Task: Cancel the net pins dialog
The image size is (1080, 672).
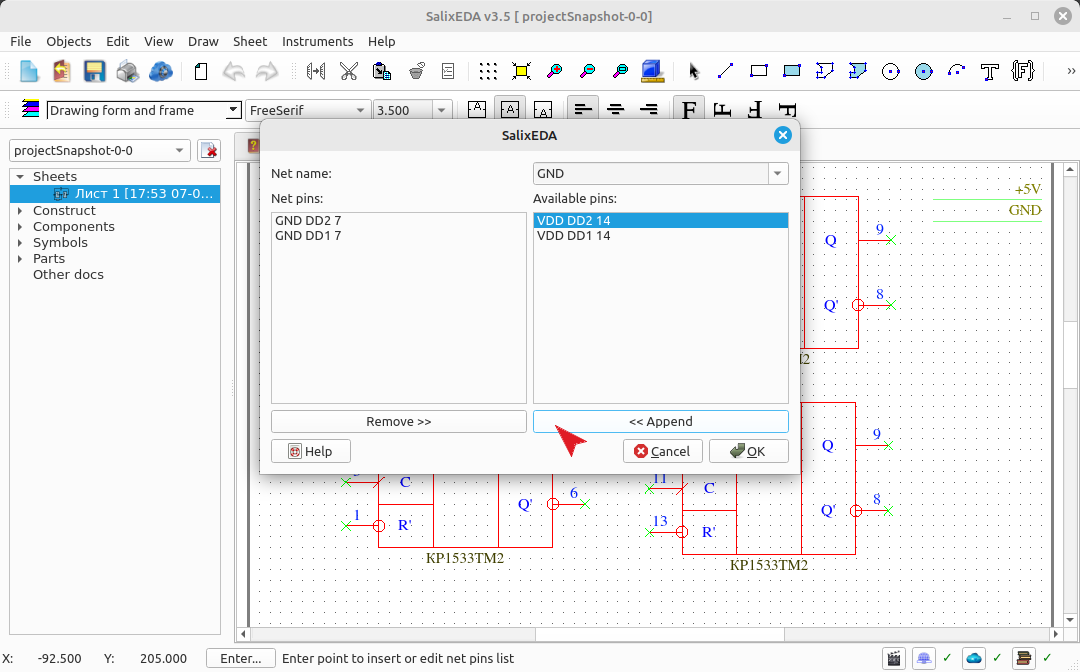Action: [663, 451]
